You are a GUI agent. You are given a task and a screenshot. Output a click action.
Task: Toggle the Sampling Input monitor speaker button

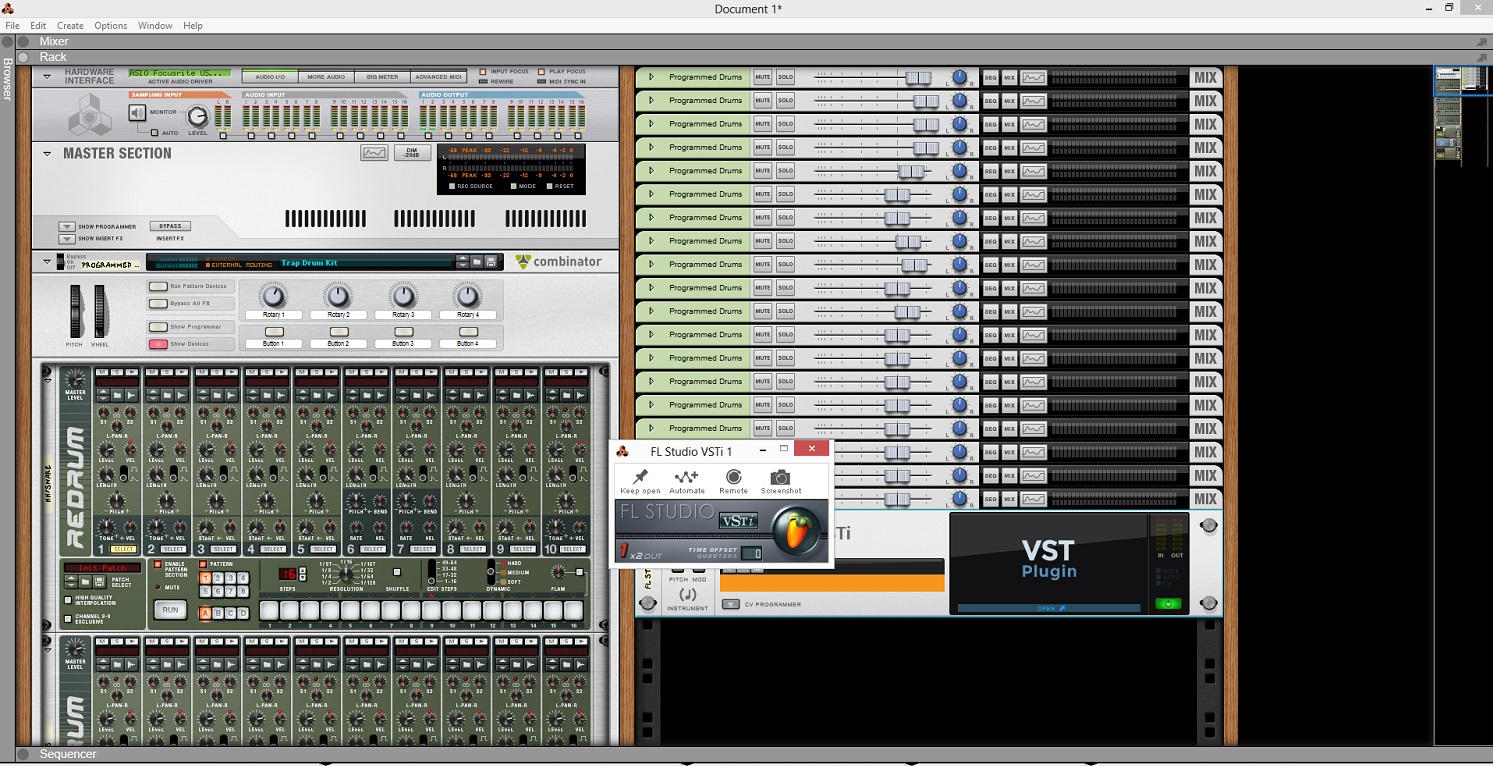tap(138, 112)
